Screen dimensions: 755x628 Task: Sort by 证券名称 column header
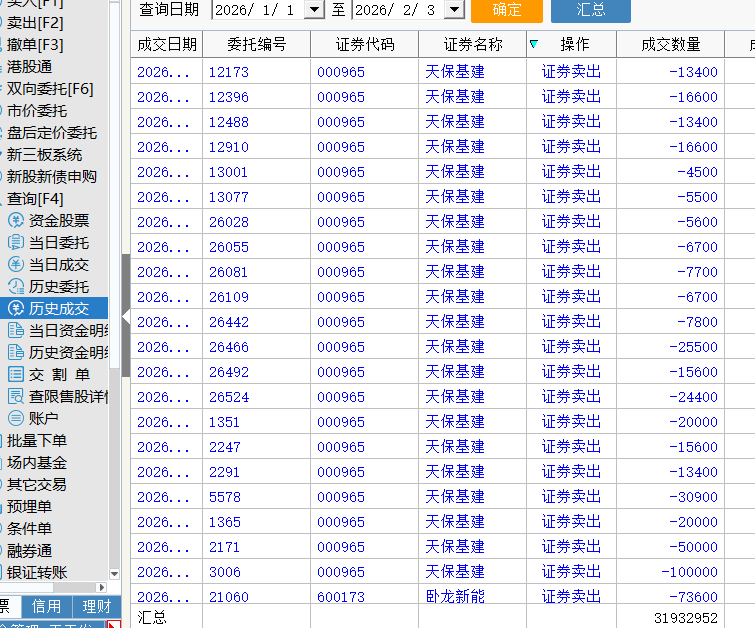pyautogui.click(x=472, y=44)
